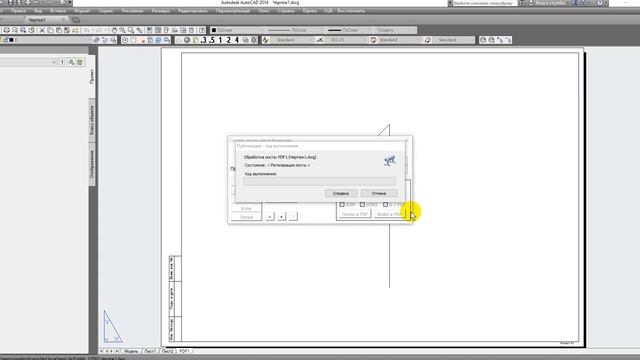Click Отмена to cancel publishing
Image resolution: width=640 pixels, height=360 pixels.
379,193
